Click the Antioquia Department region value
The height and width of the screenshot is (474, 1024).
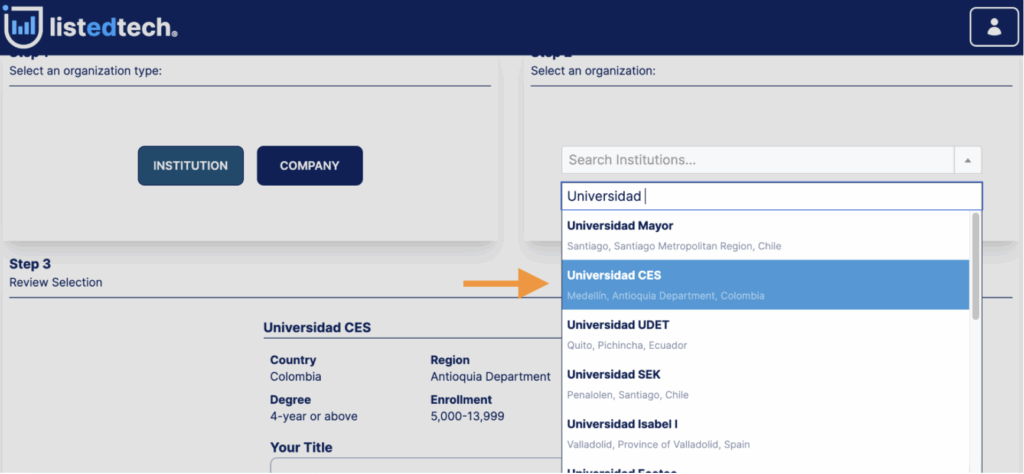[x=490, y=377]
